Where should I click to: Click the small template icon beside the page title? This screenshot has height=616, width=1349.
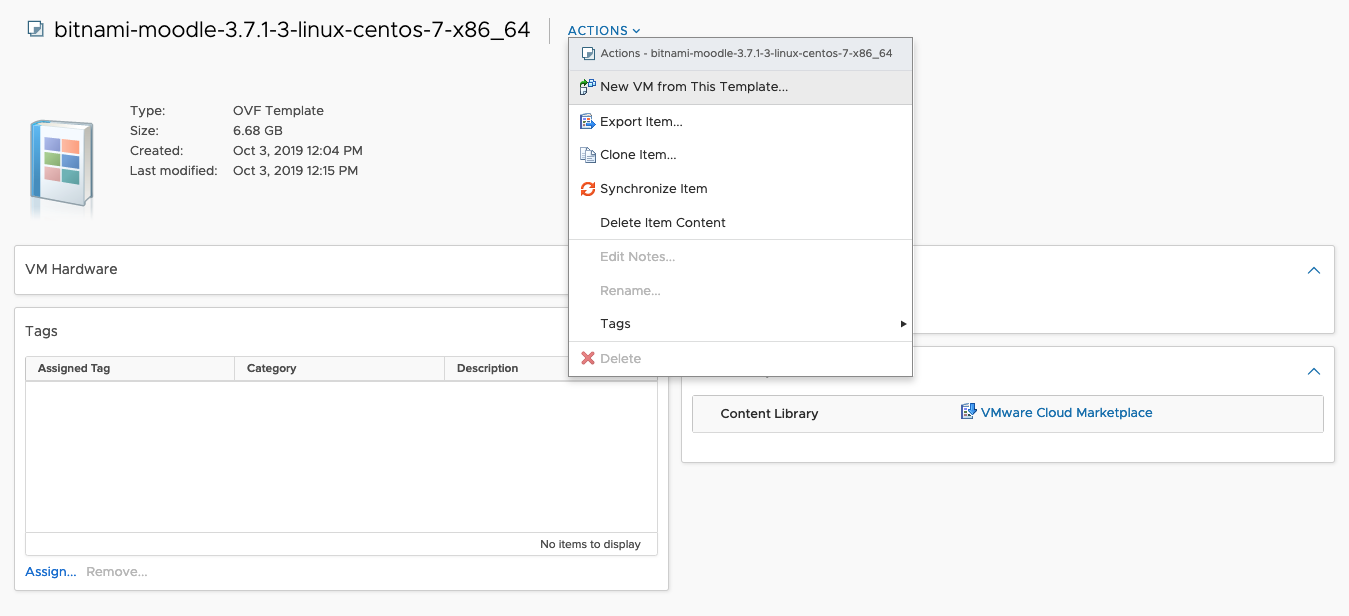[x=36, y=29]
